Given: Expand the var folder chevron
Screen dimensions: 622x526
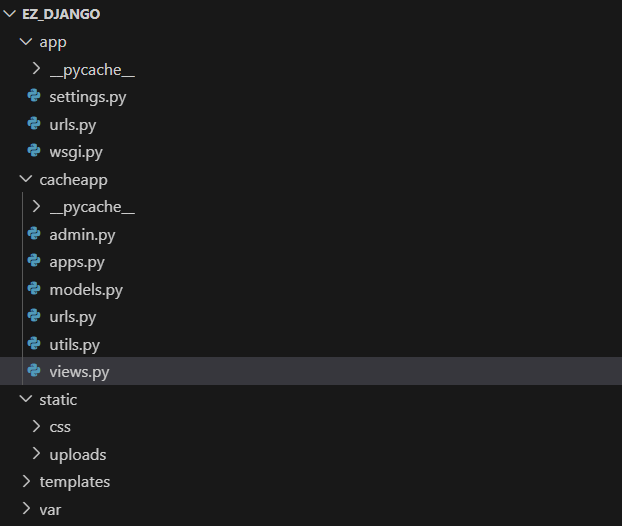Looking at the screenshot, I should point(26,509).
